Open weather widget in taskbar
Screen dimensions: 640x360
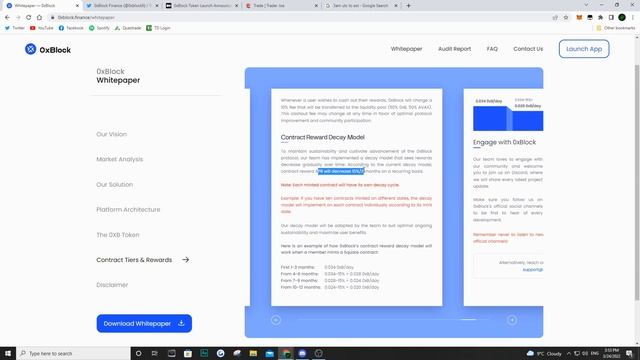tap(544, 353)
